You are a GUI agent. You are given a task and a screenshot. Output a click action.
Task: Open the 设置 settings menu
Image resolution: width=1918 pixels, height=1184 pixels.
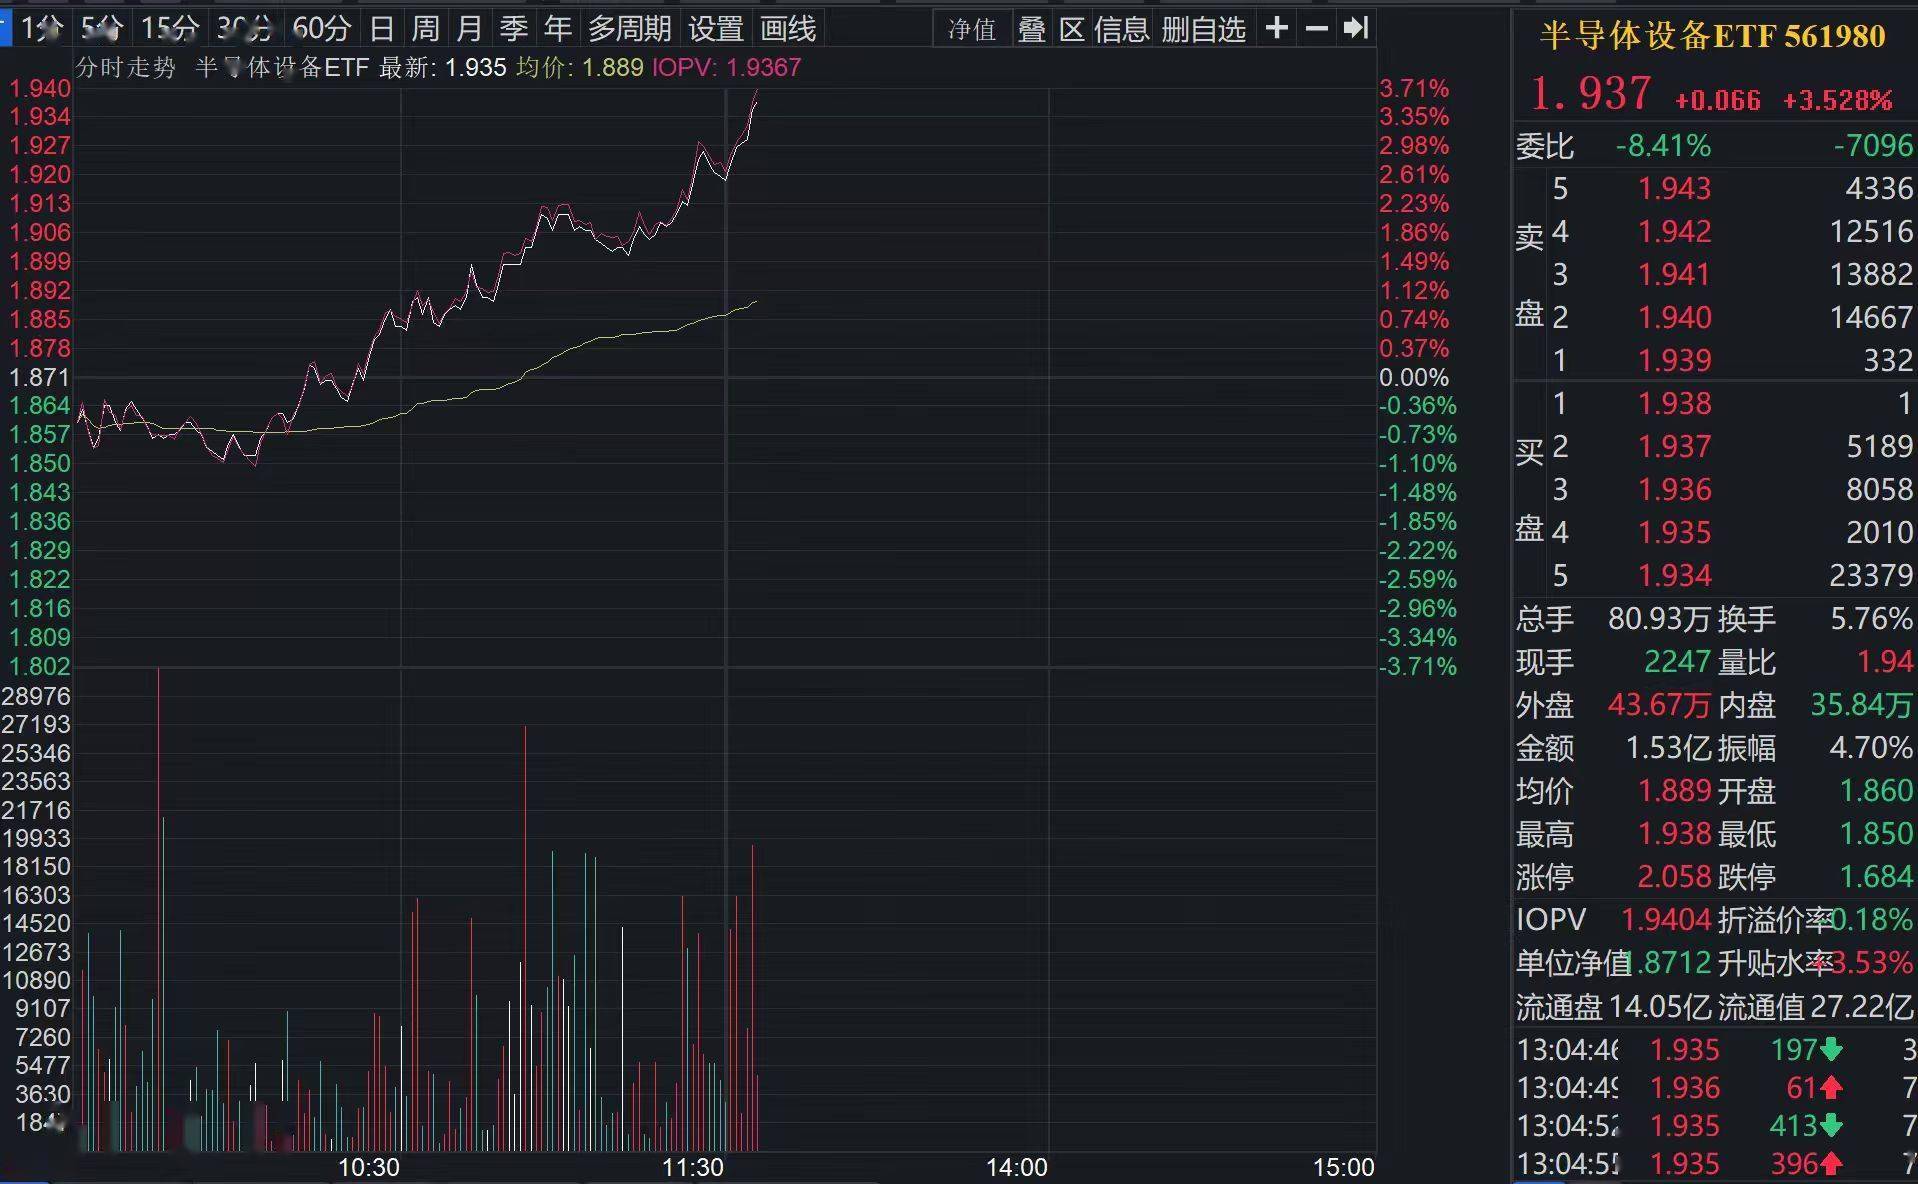(715, 28)
